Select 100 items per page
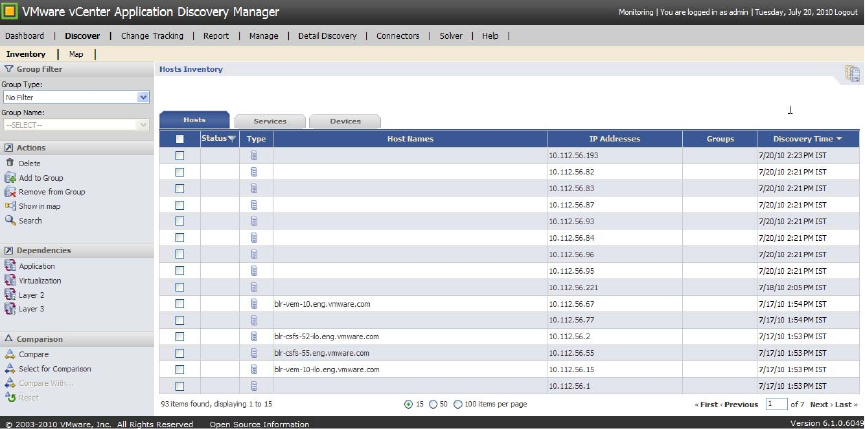This screenshot has height=429, width=865. click(457, 404)
